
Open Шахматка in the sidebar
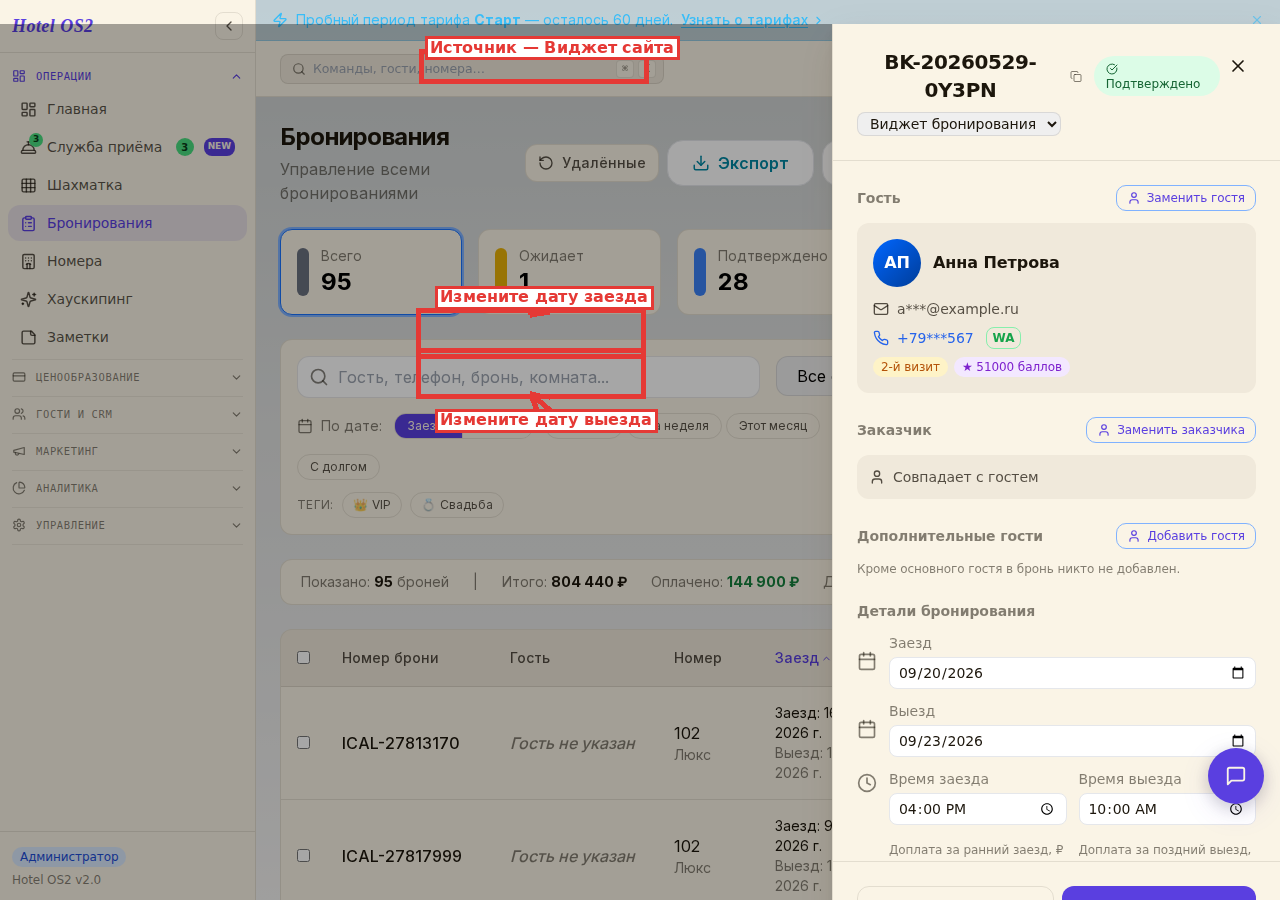pos(127,185)
